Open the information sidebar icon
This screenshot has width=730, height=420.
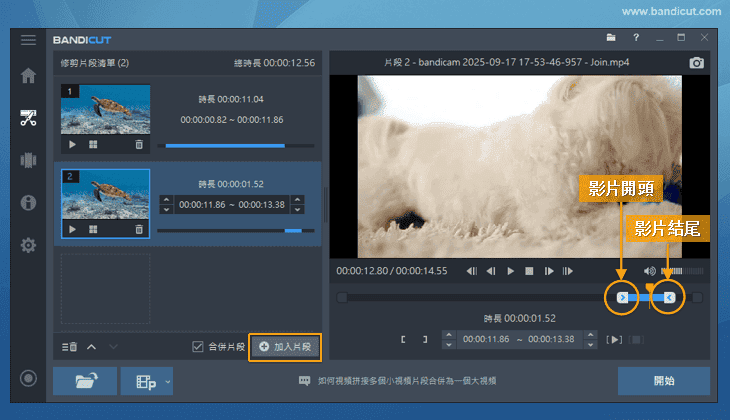click(28, 203)
